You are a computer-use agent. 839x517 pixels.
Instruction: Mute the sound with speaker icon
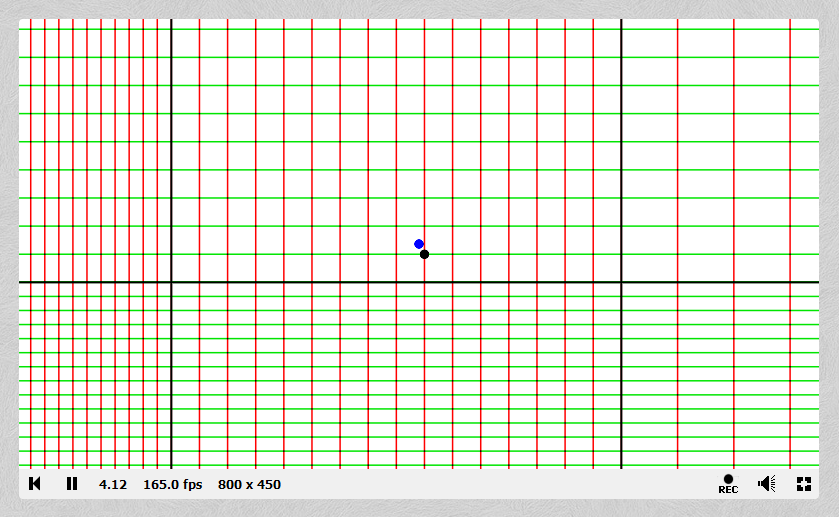coord(767,484)
